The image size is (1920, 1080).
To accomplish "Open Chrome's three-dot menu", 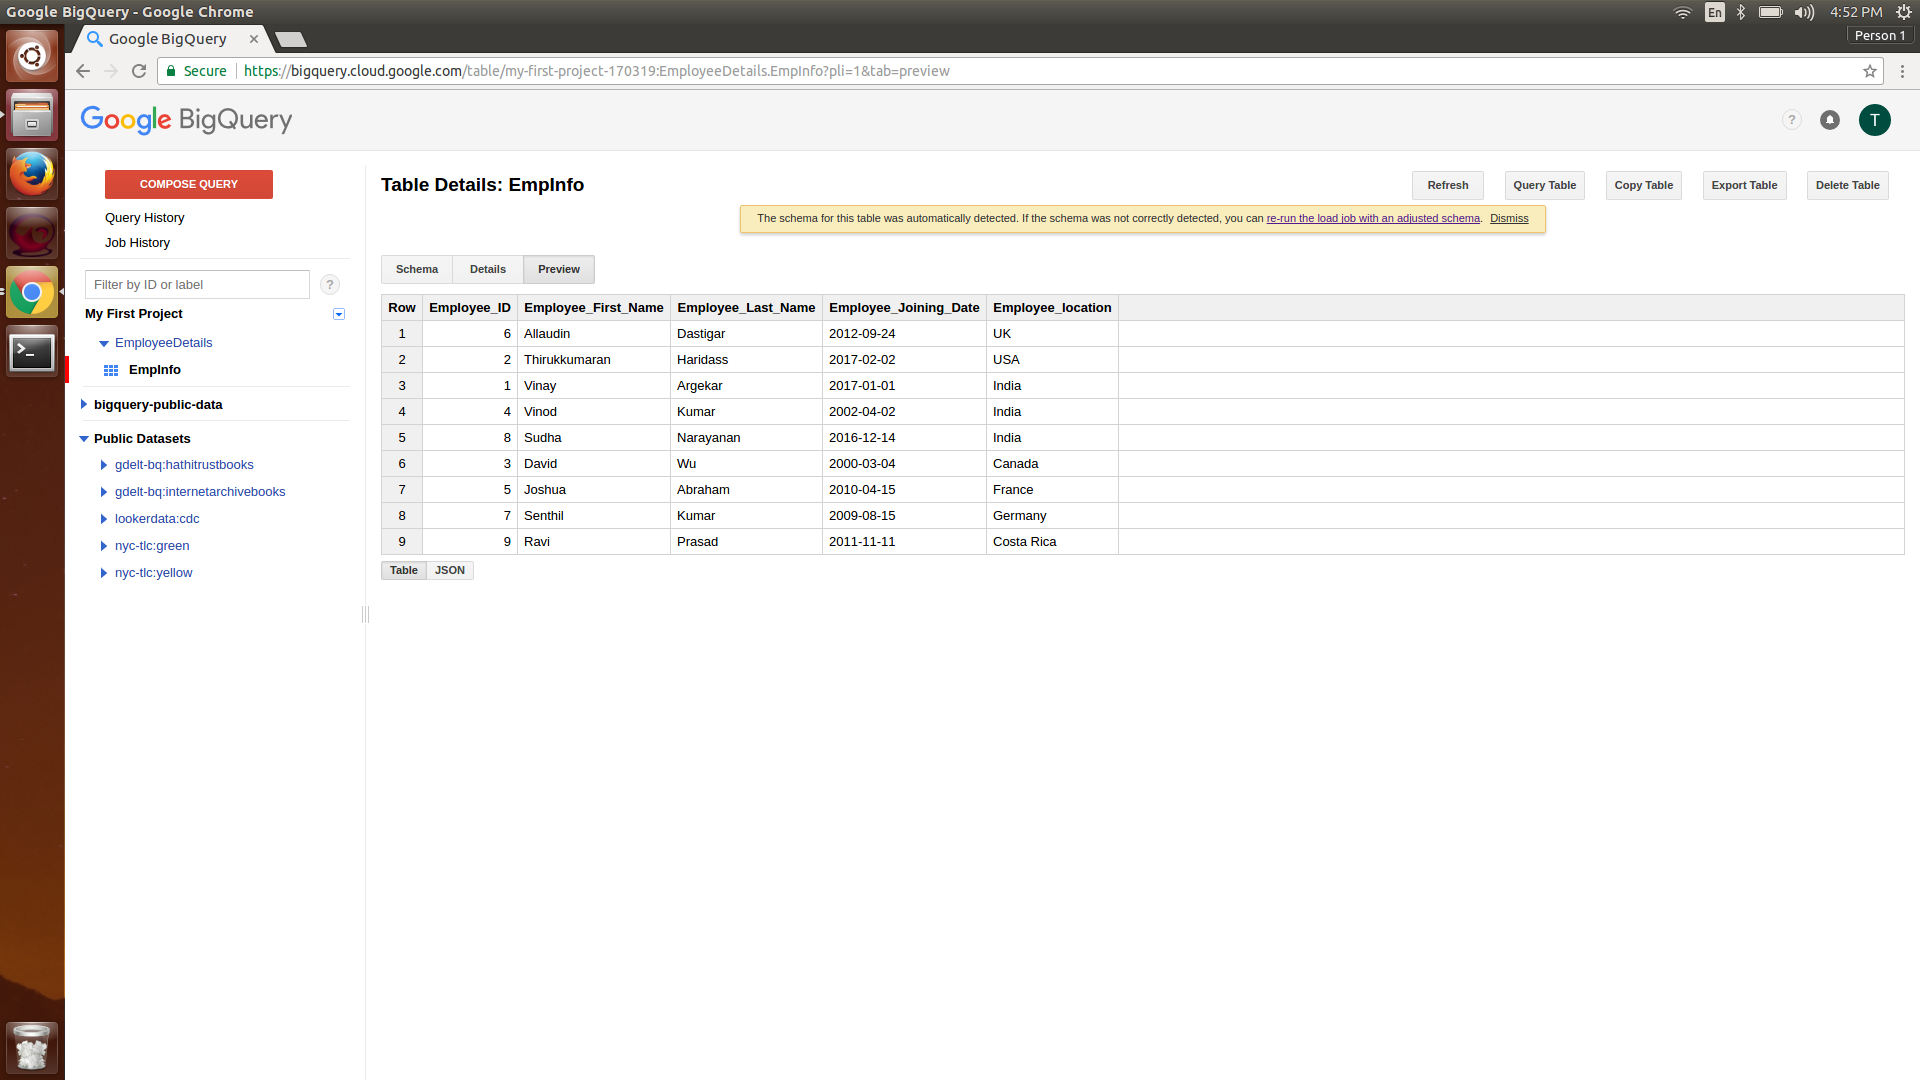I will [x=1902, y=71].
